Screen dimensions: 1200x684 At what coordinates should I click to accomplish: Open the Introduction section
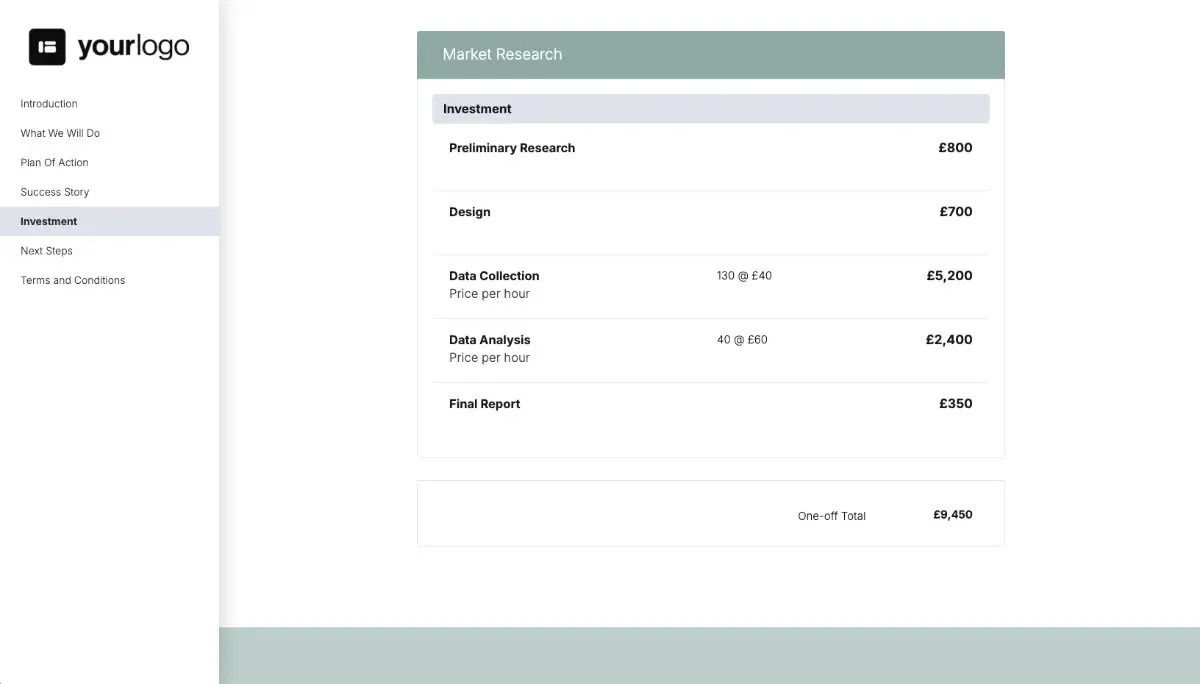click(48, 103)
